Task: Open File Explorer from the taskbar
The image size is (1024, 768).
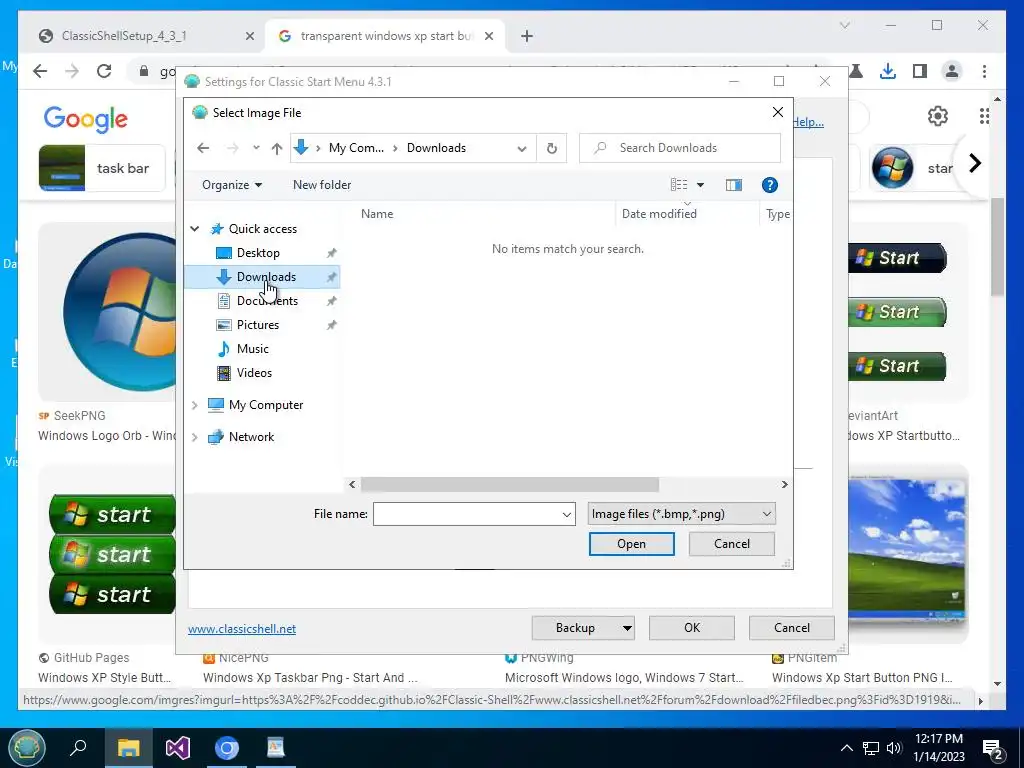Action: point(128,747)
